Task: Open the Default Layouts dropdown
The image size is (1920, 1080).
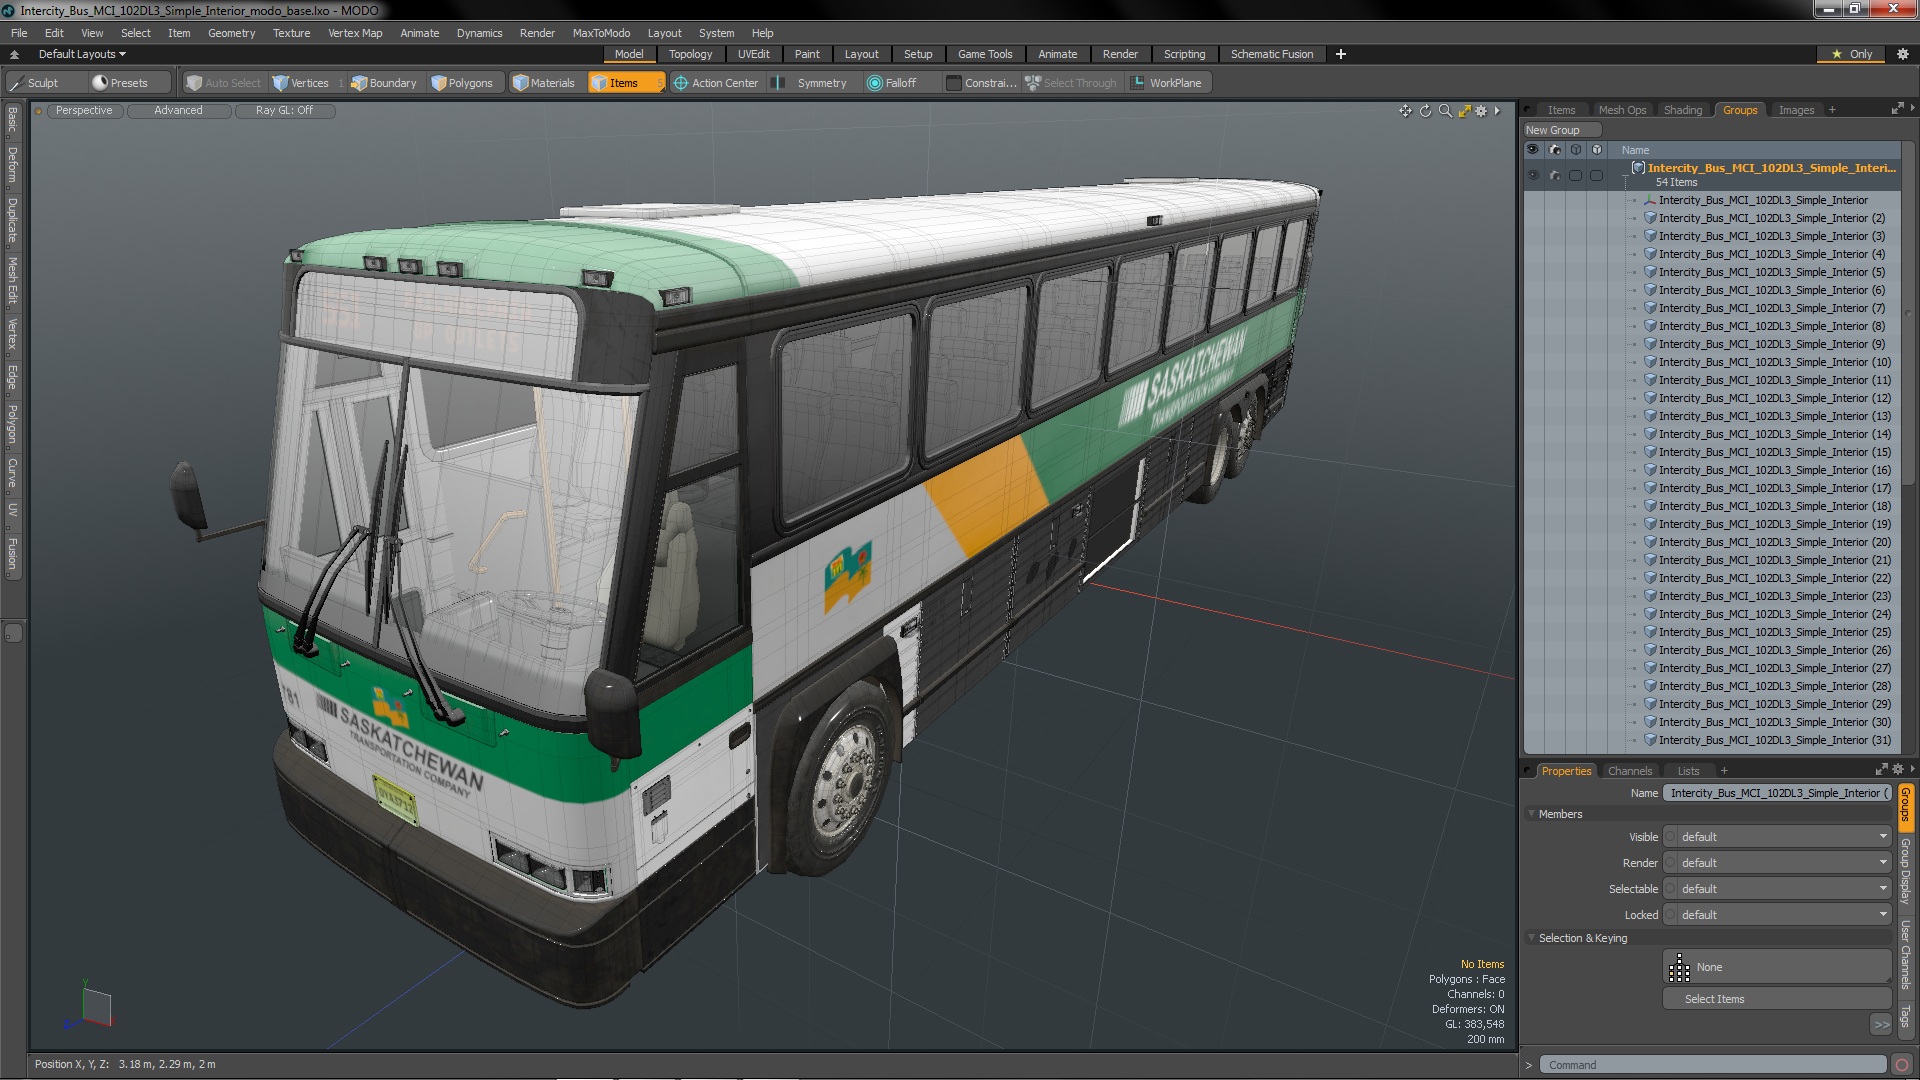Action: 82,54
